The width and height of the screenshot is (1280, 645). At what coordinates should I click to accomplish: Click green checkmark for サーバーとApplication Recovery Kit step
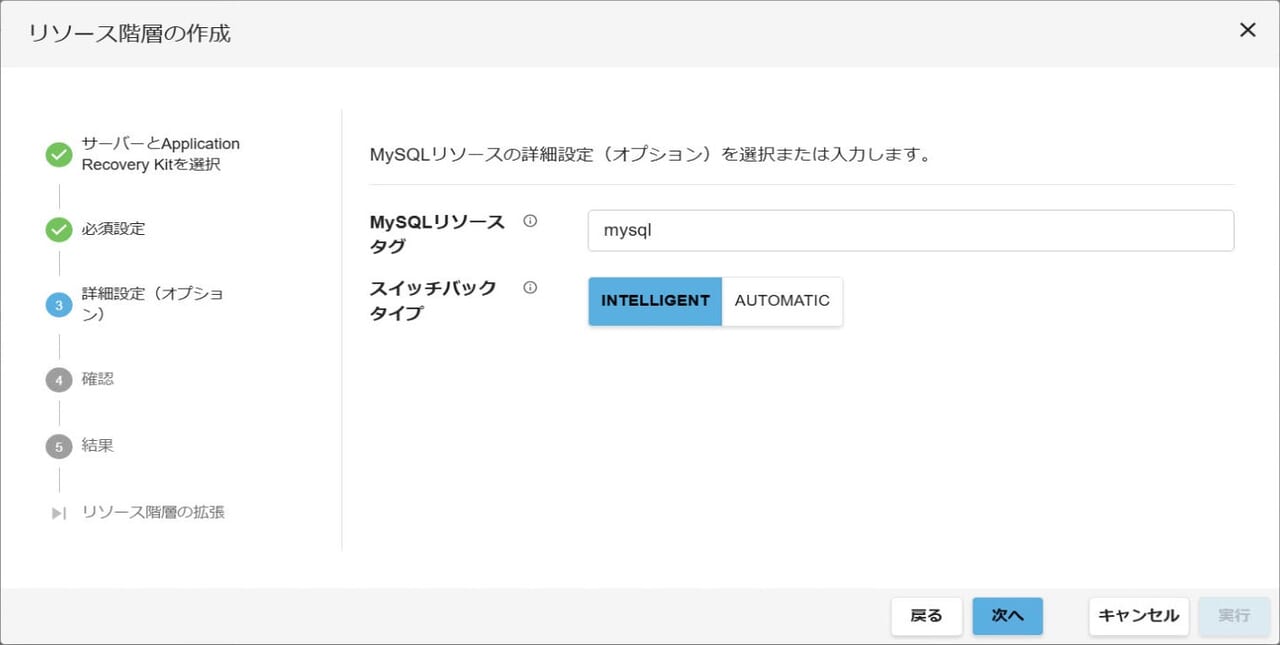click(x=59, y=154)
